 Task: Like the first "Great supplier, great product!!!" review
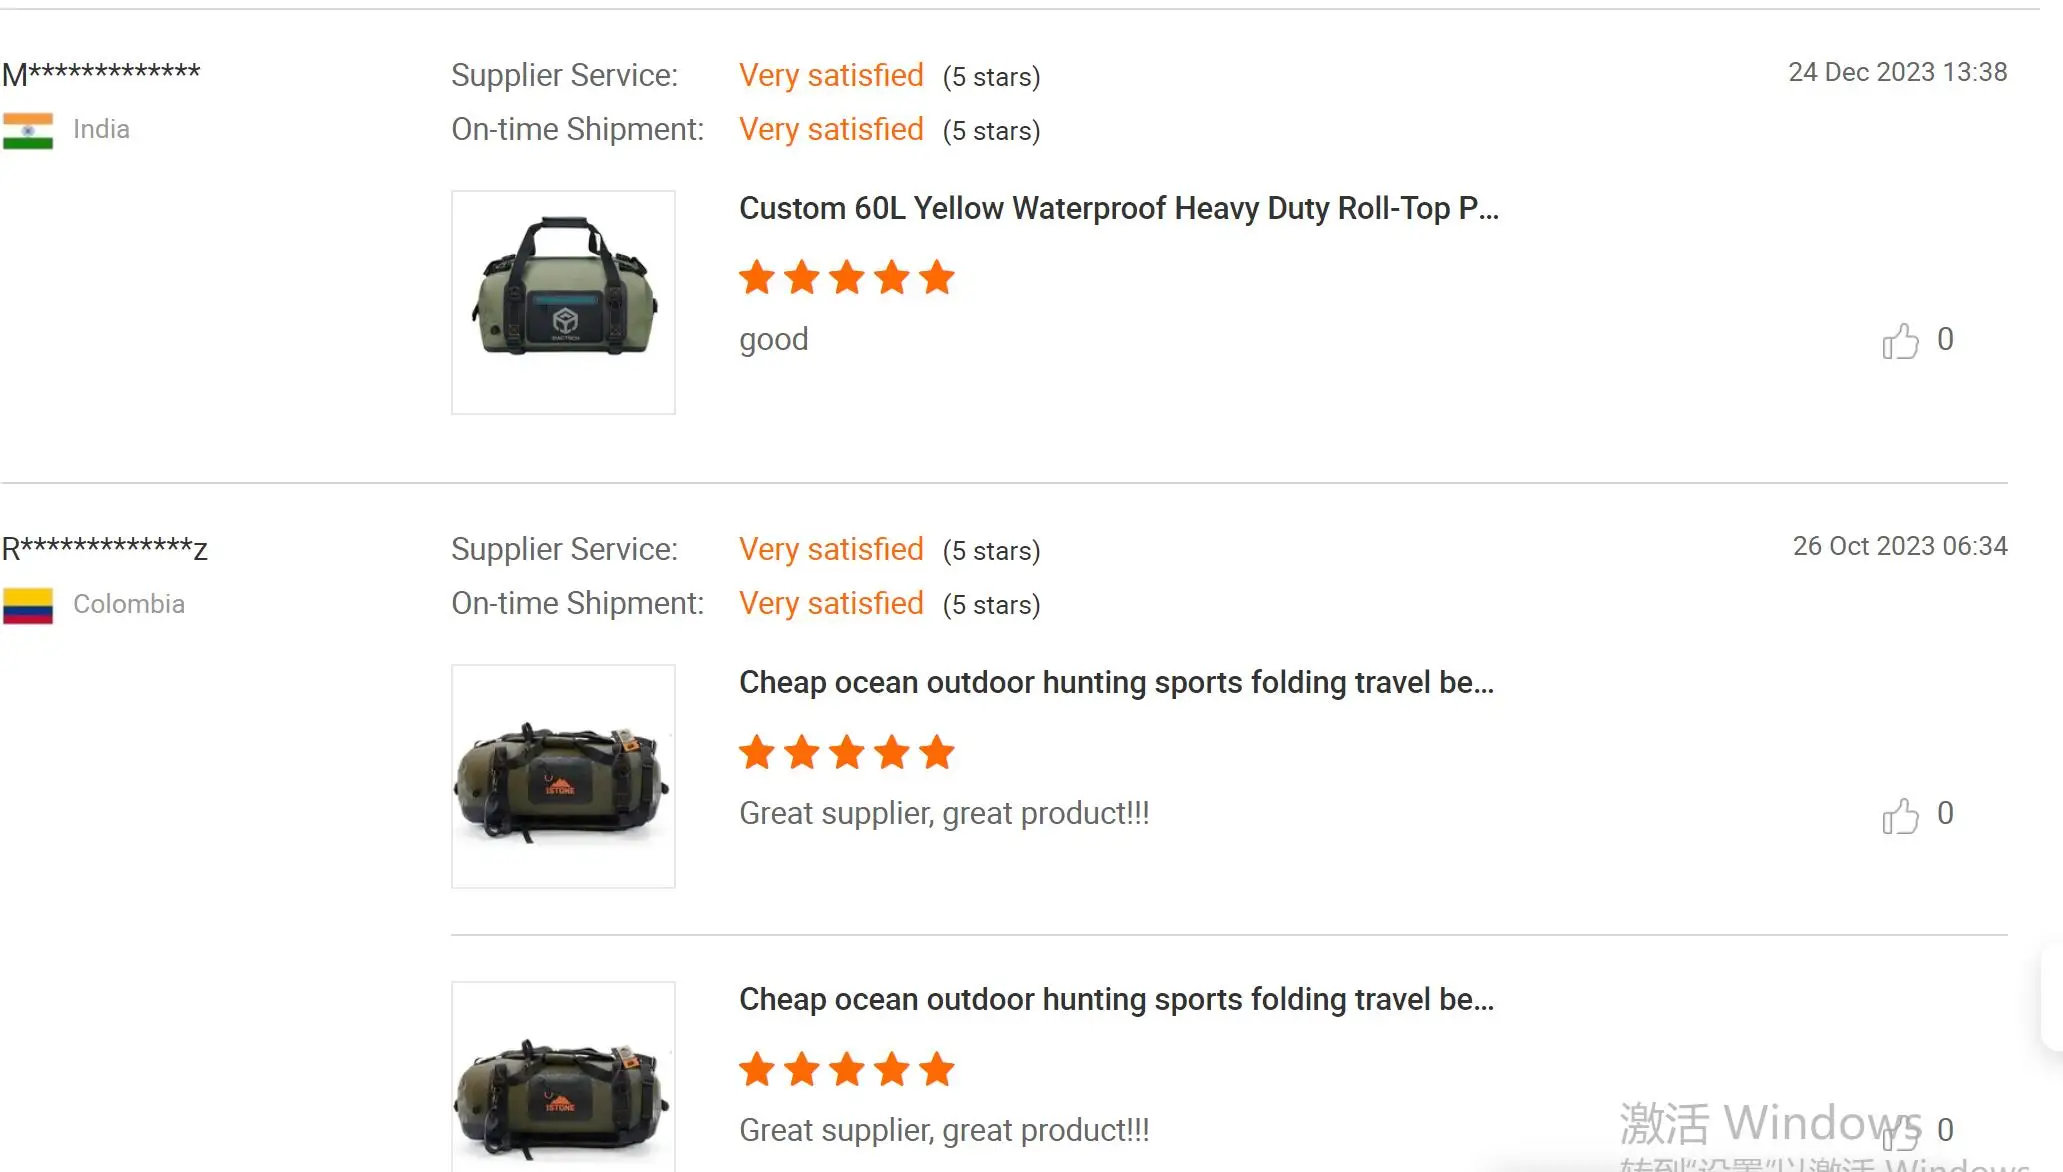tap(1900, 815)
